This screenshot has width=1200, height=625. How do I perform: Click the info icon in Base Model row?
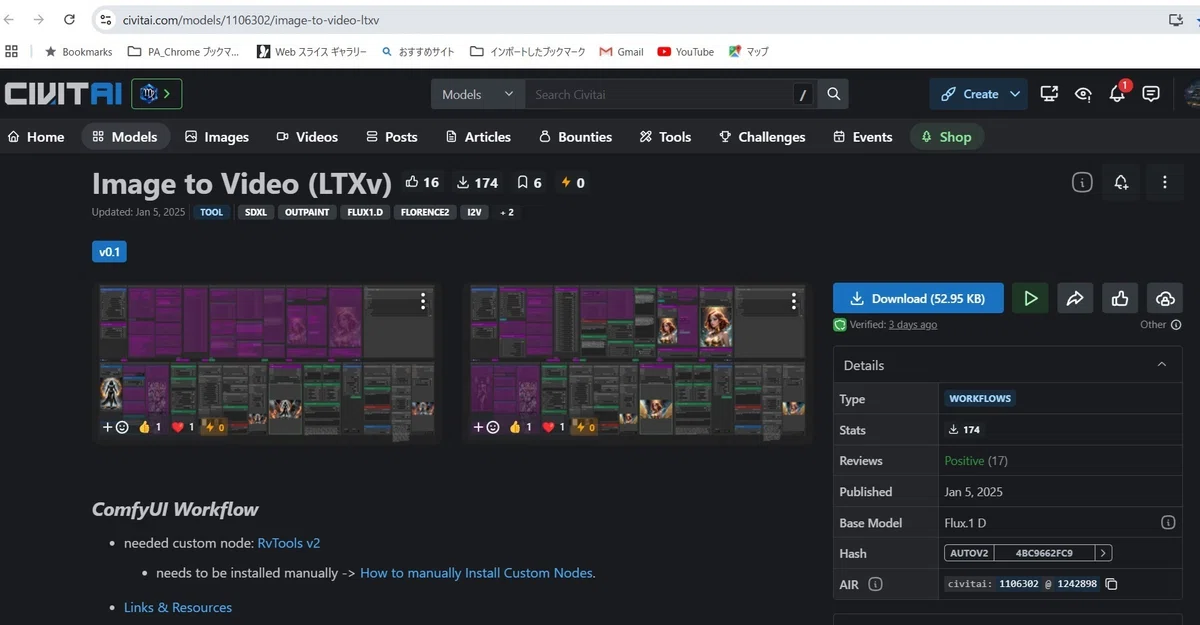click(1167, 522)
